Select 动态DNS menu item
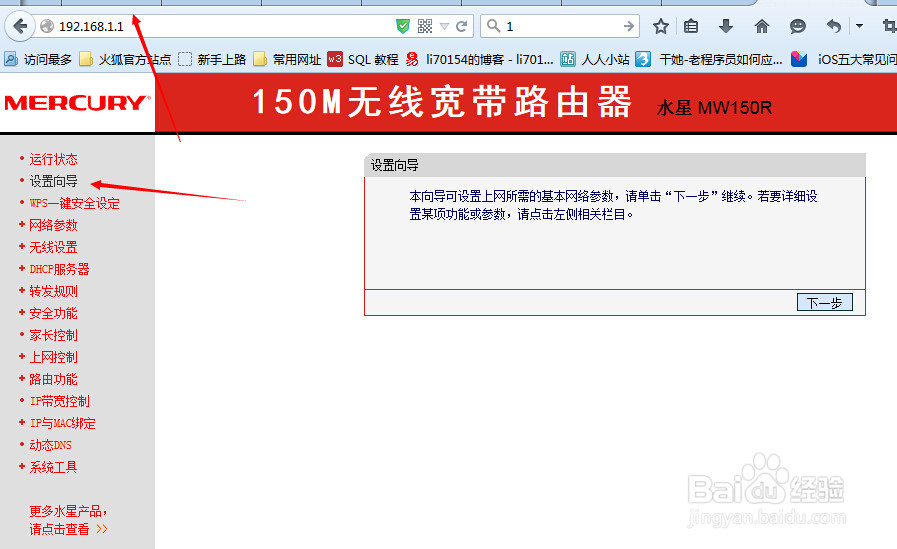 pyautogui.click(x=50, y=445)
